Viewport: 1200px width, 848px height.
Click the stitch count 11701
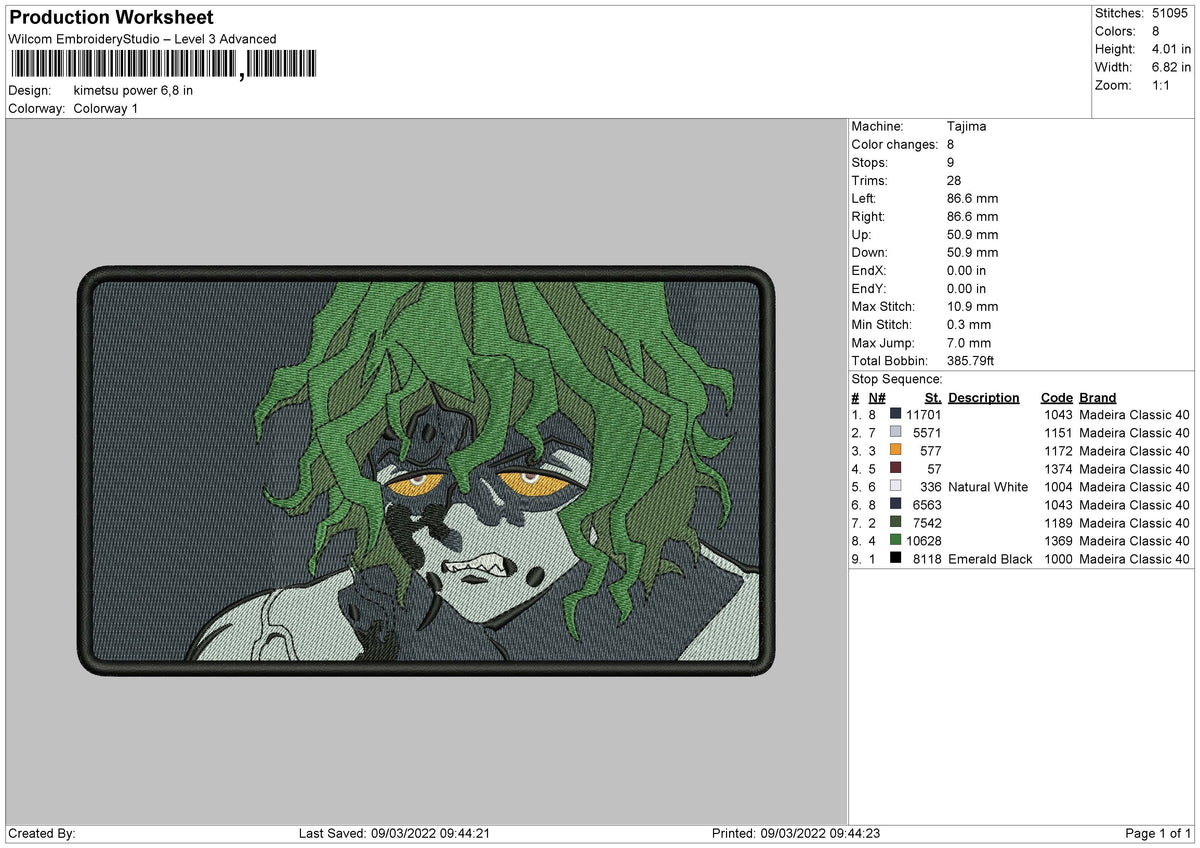[923, 414]
